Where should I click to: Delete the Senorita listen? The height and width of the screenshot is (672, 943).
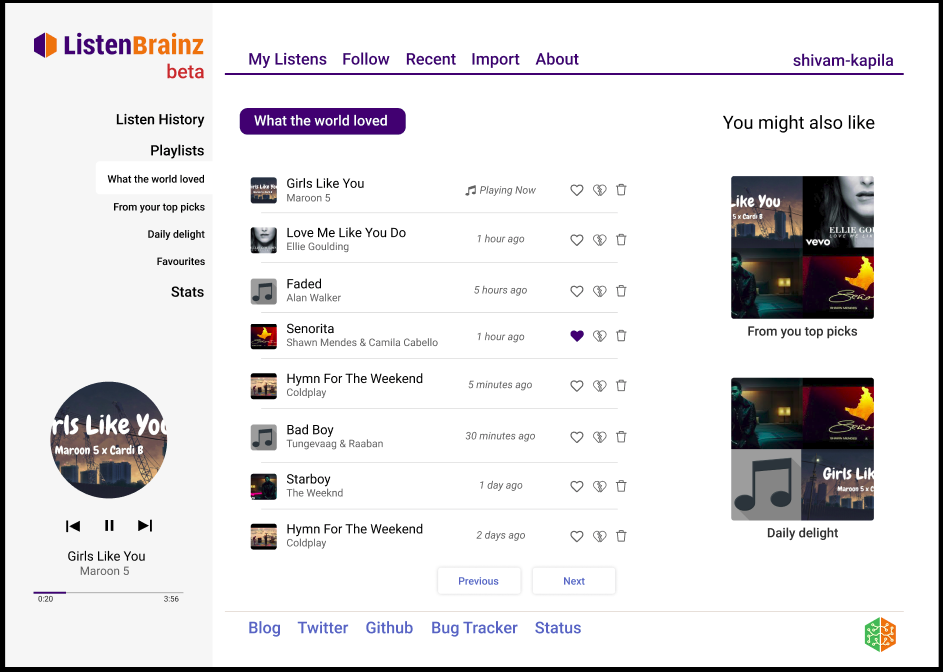pos(621,336)
